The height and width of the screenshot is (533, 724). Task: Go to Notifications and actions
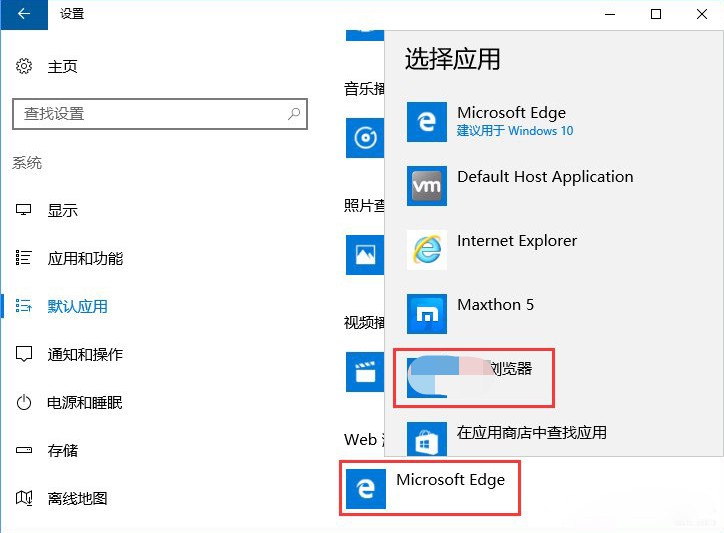pos(85,354)
